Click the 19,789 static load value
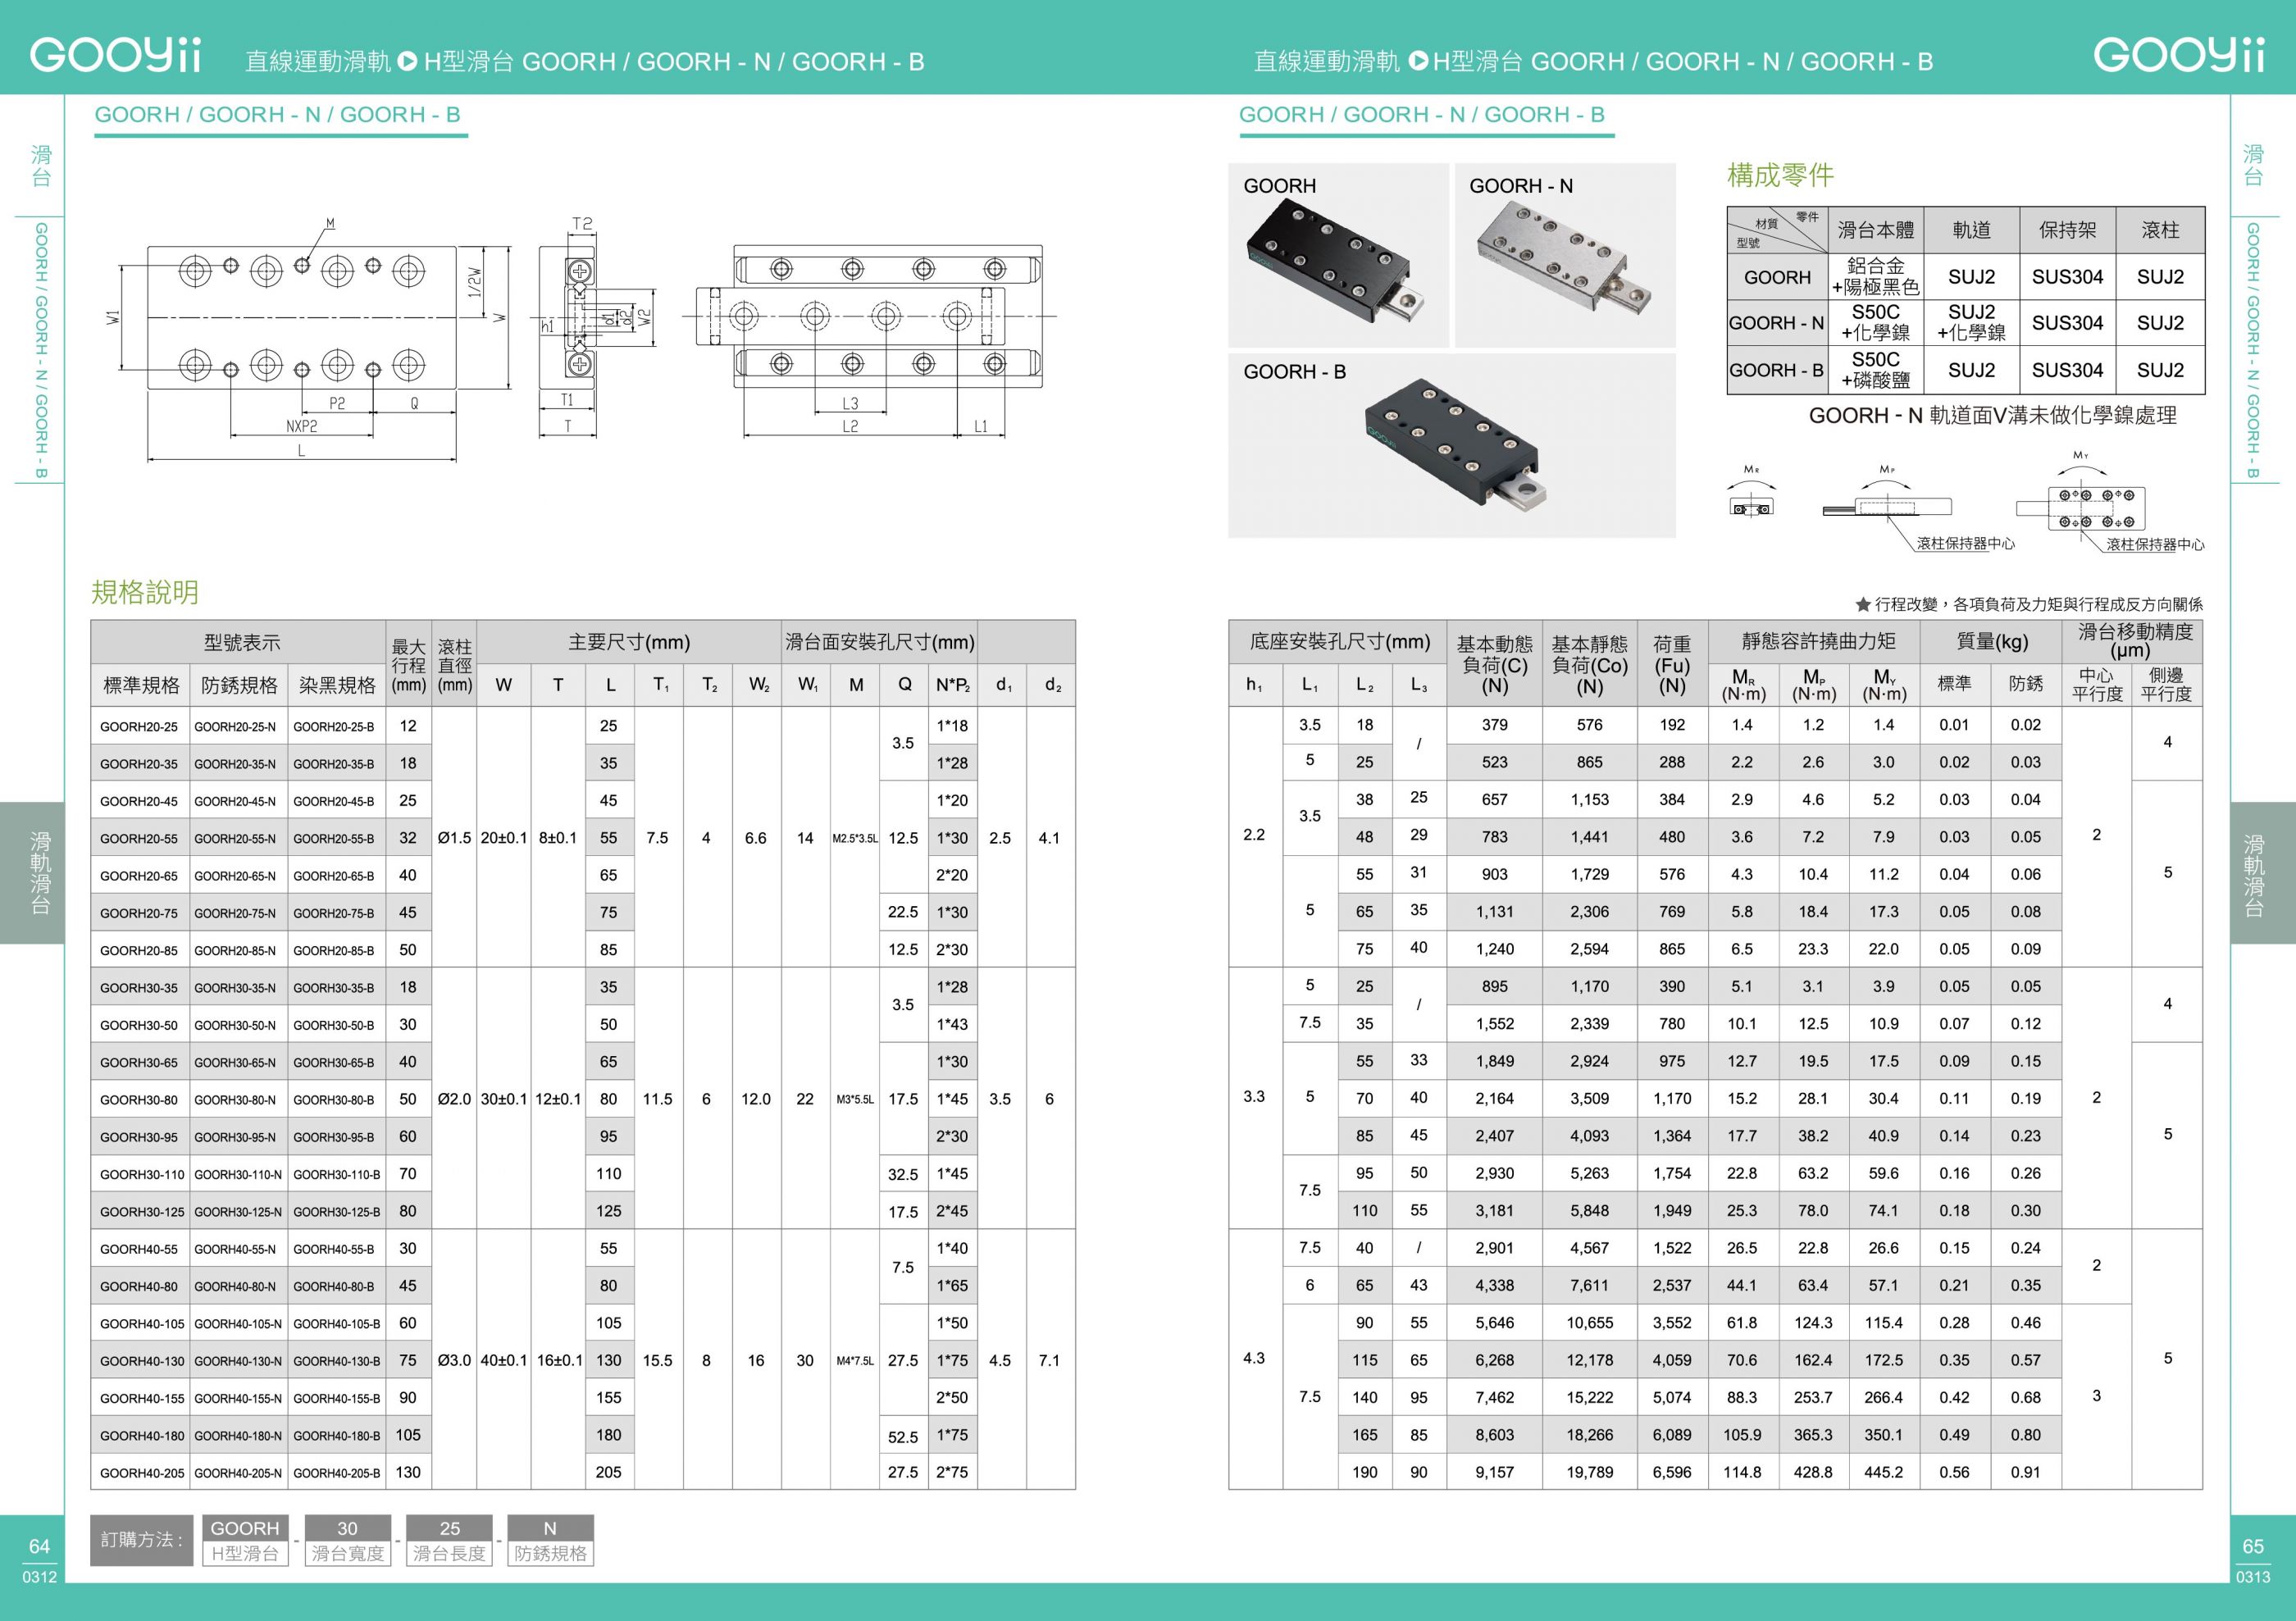This screenshot has width=2296, height=1621. (x=1589, y=1472)
